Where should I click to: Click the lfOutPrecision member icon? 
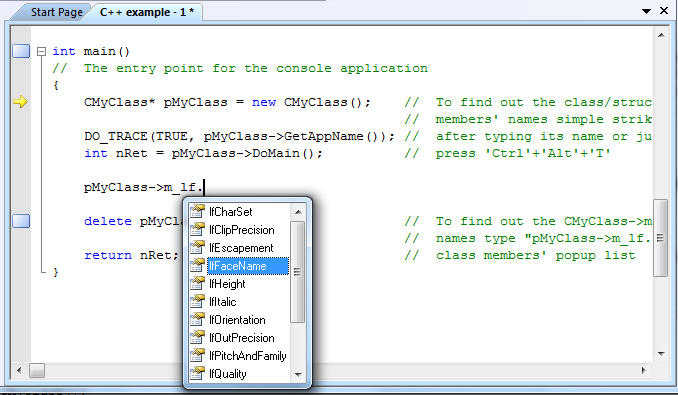tap(197, 338)
